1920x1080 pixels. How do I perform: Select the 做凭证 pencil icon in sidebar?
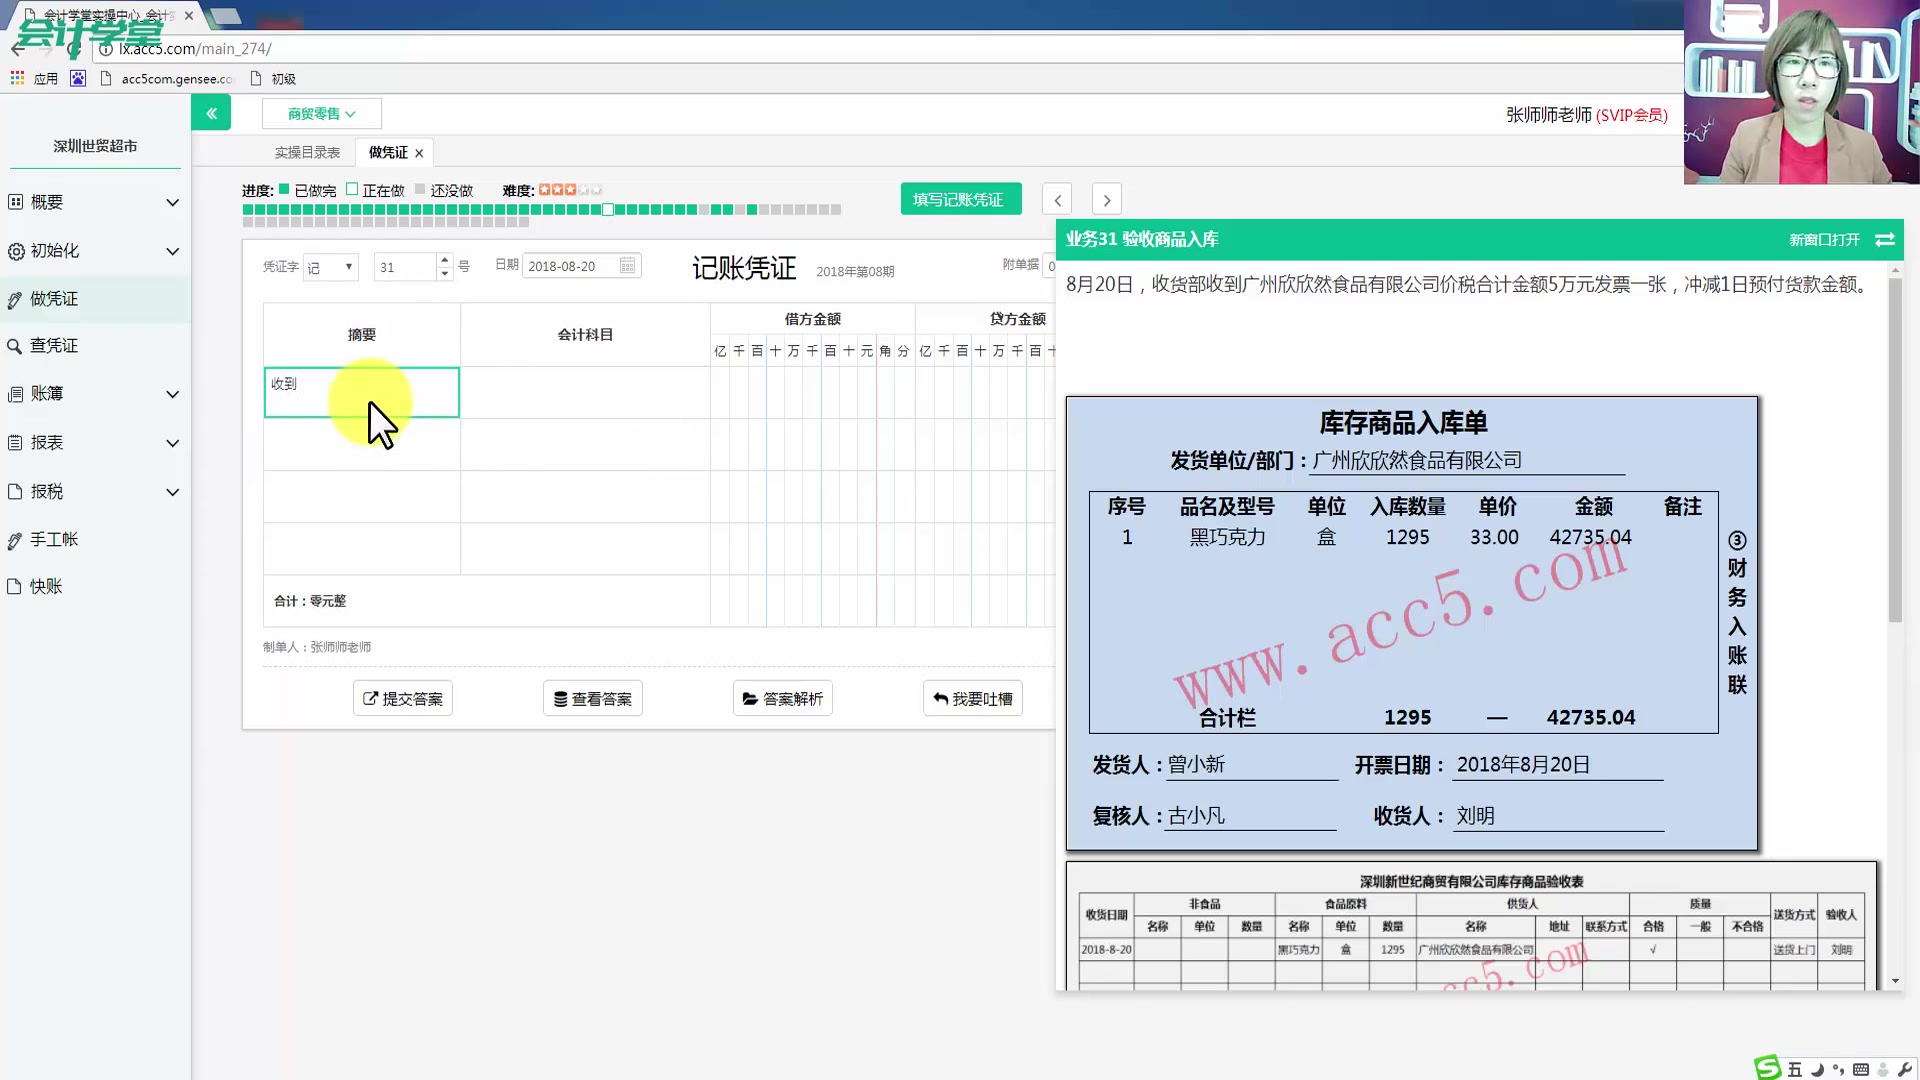14,299
